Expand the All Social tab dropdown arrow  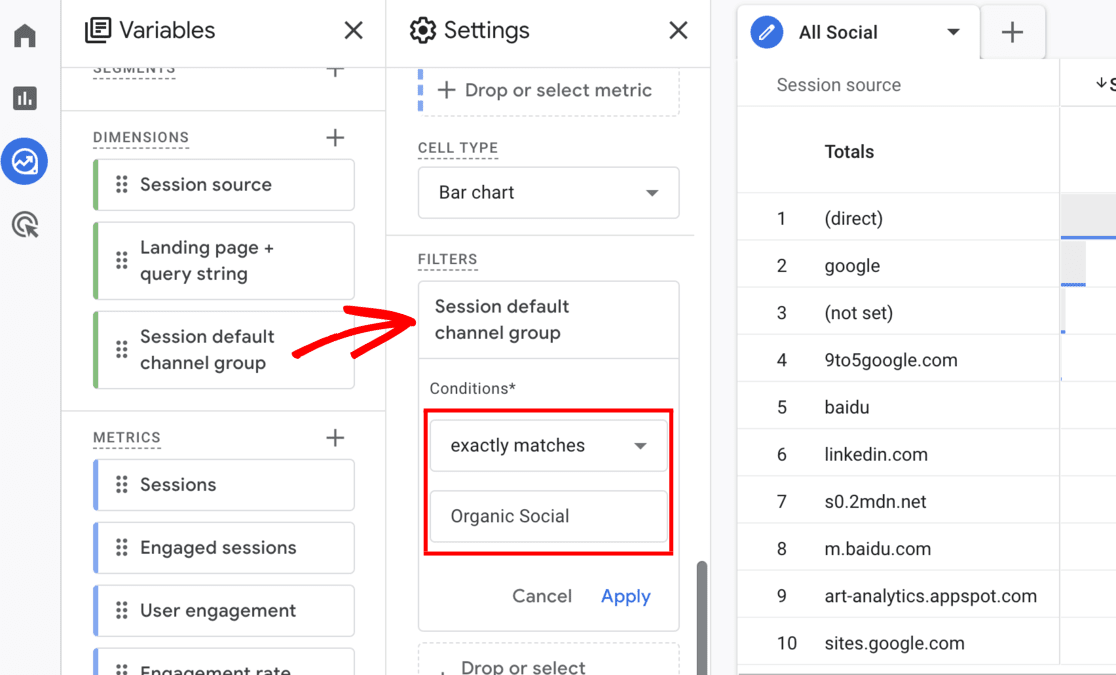pos(953,32)
